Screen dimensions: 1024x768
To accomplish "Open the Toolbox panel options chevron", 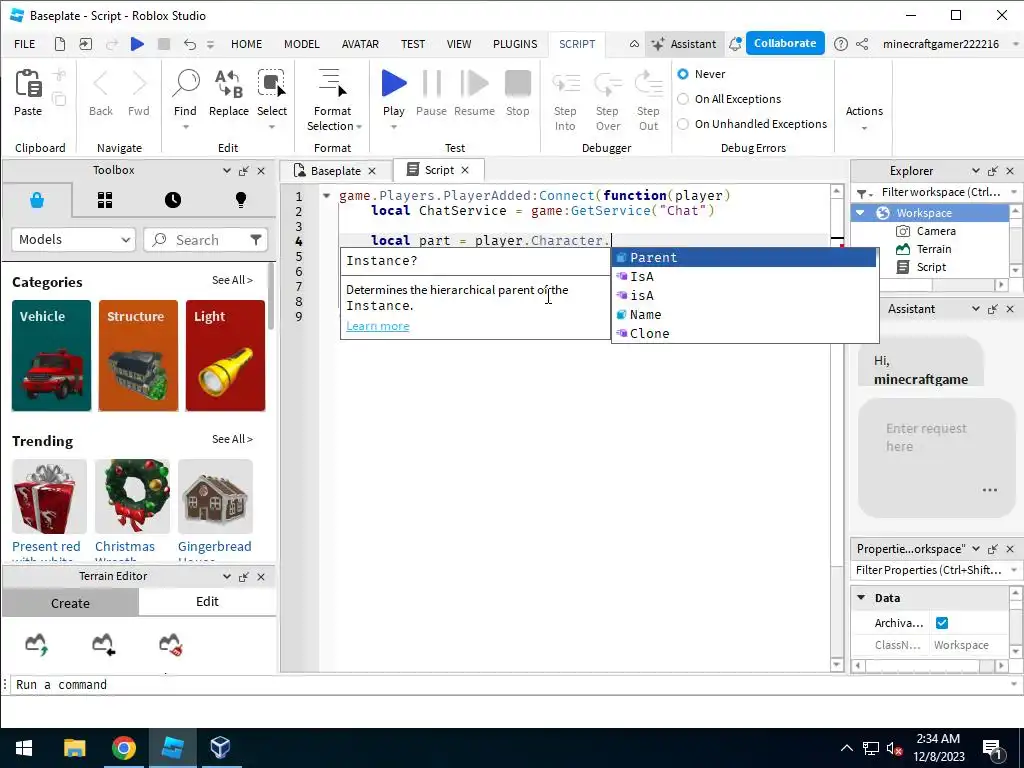I will pyautogui.click(x=227, y=170).
